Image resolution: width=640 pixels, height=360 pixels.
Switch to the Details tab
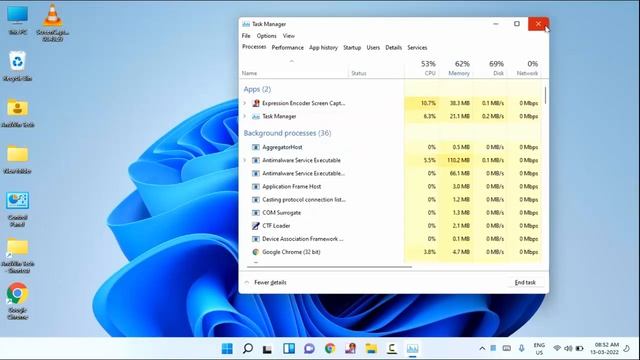[393, 48]
